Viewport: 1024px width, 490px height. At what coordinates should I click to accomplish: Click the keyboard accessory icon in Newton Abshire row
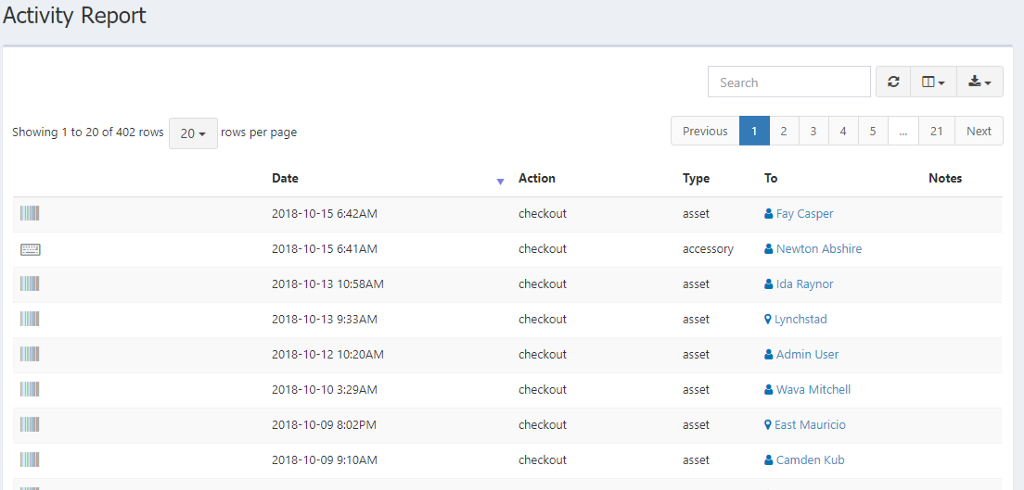[x=30, y=249]
